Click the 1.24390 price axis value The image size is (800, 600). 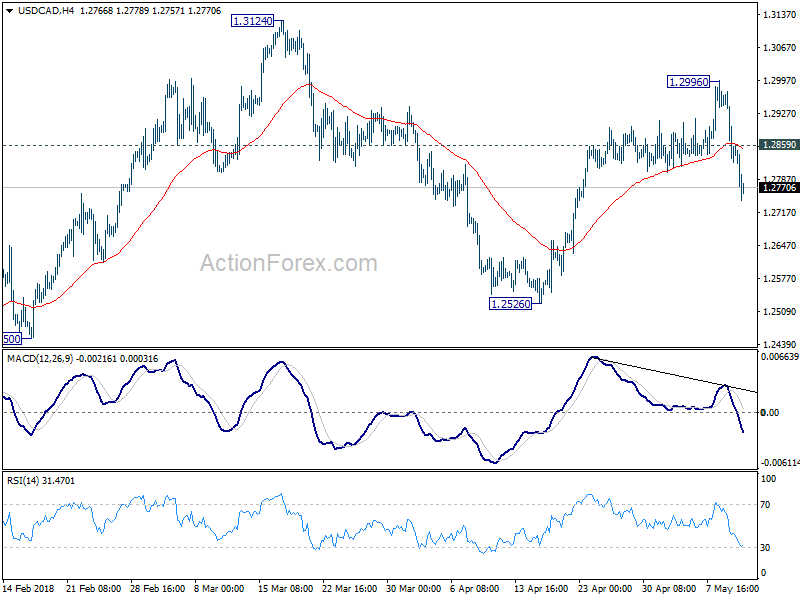(779, 344)
